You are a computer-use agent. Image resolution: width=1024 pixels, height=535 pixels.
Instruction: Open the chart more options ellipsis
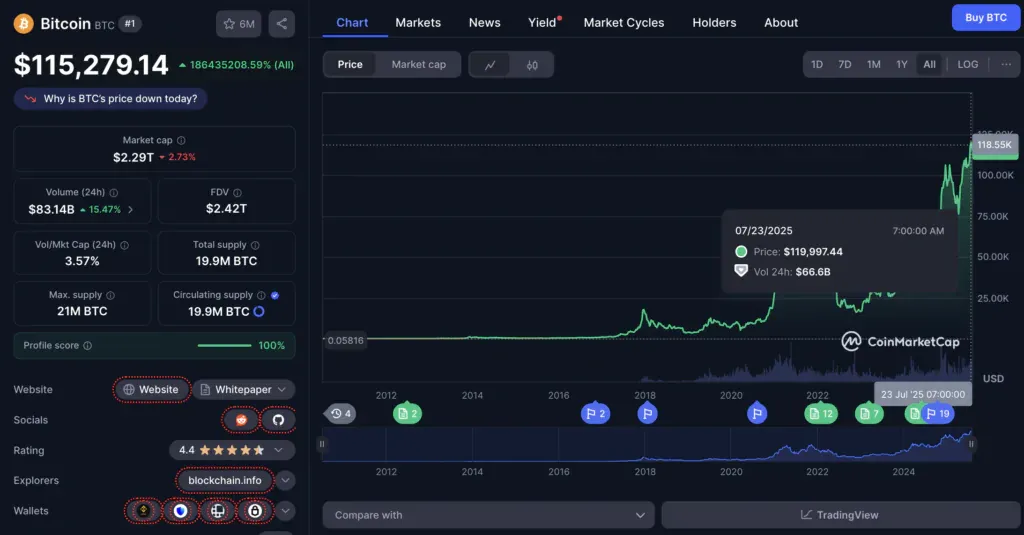[x=1006, y=64]
